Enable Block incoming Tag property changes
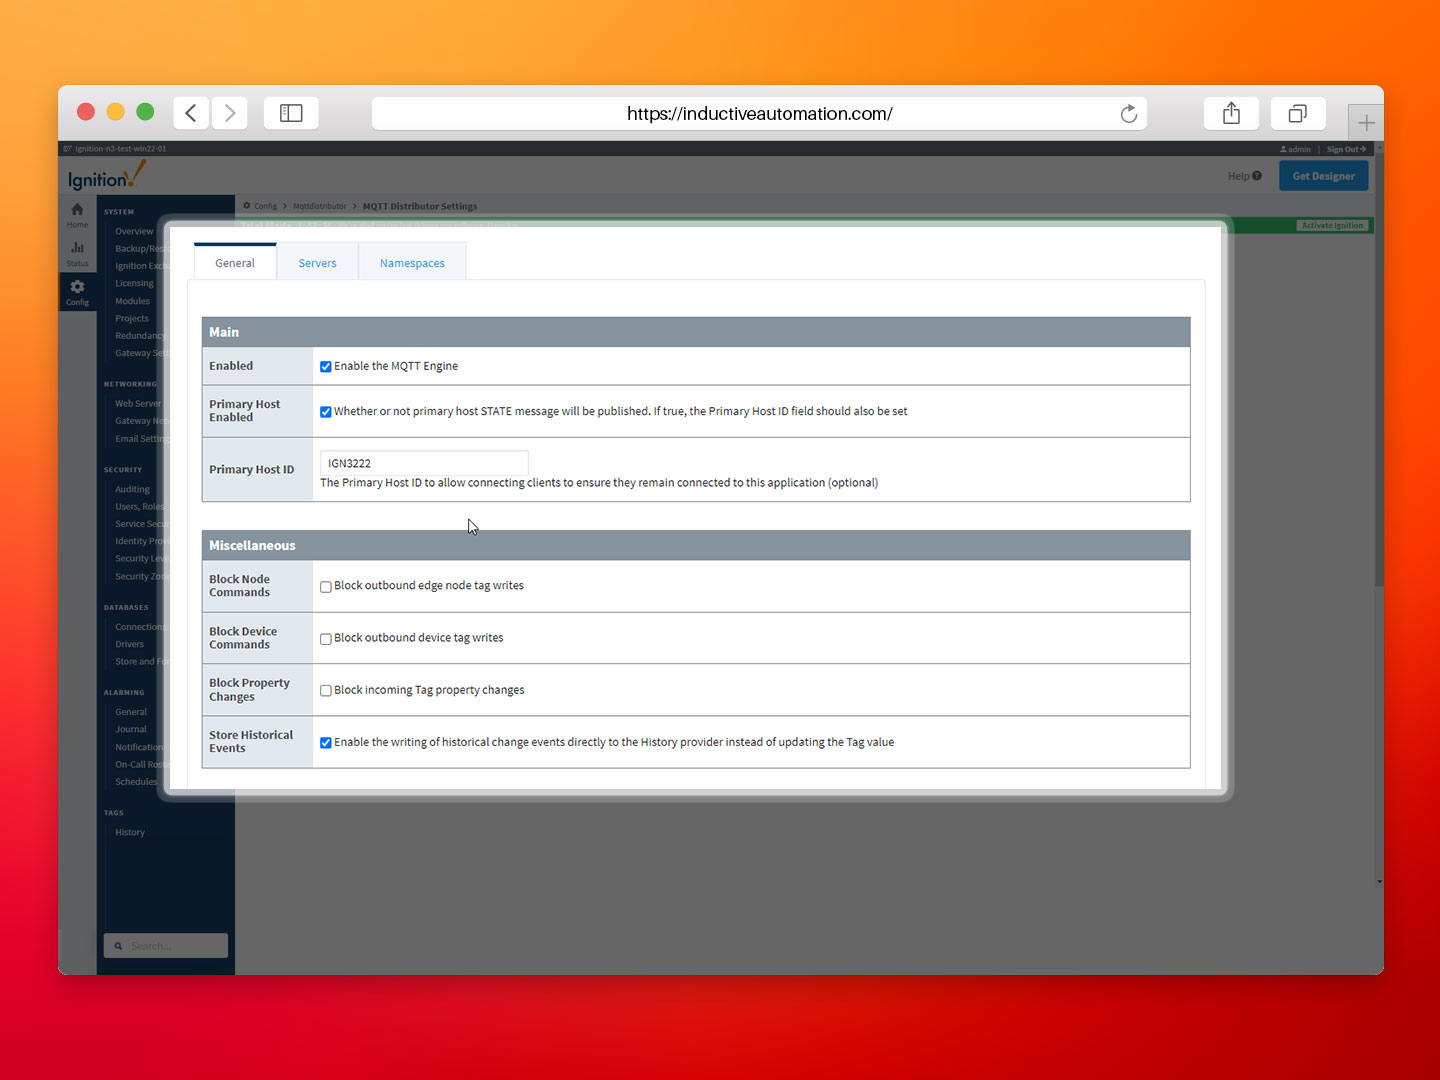This screenshot has height=1080, width=1440. pyautogui.click(x=326, y=691)
